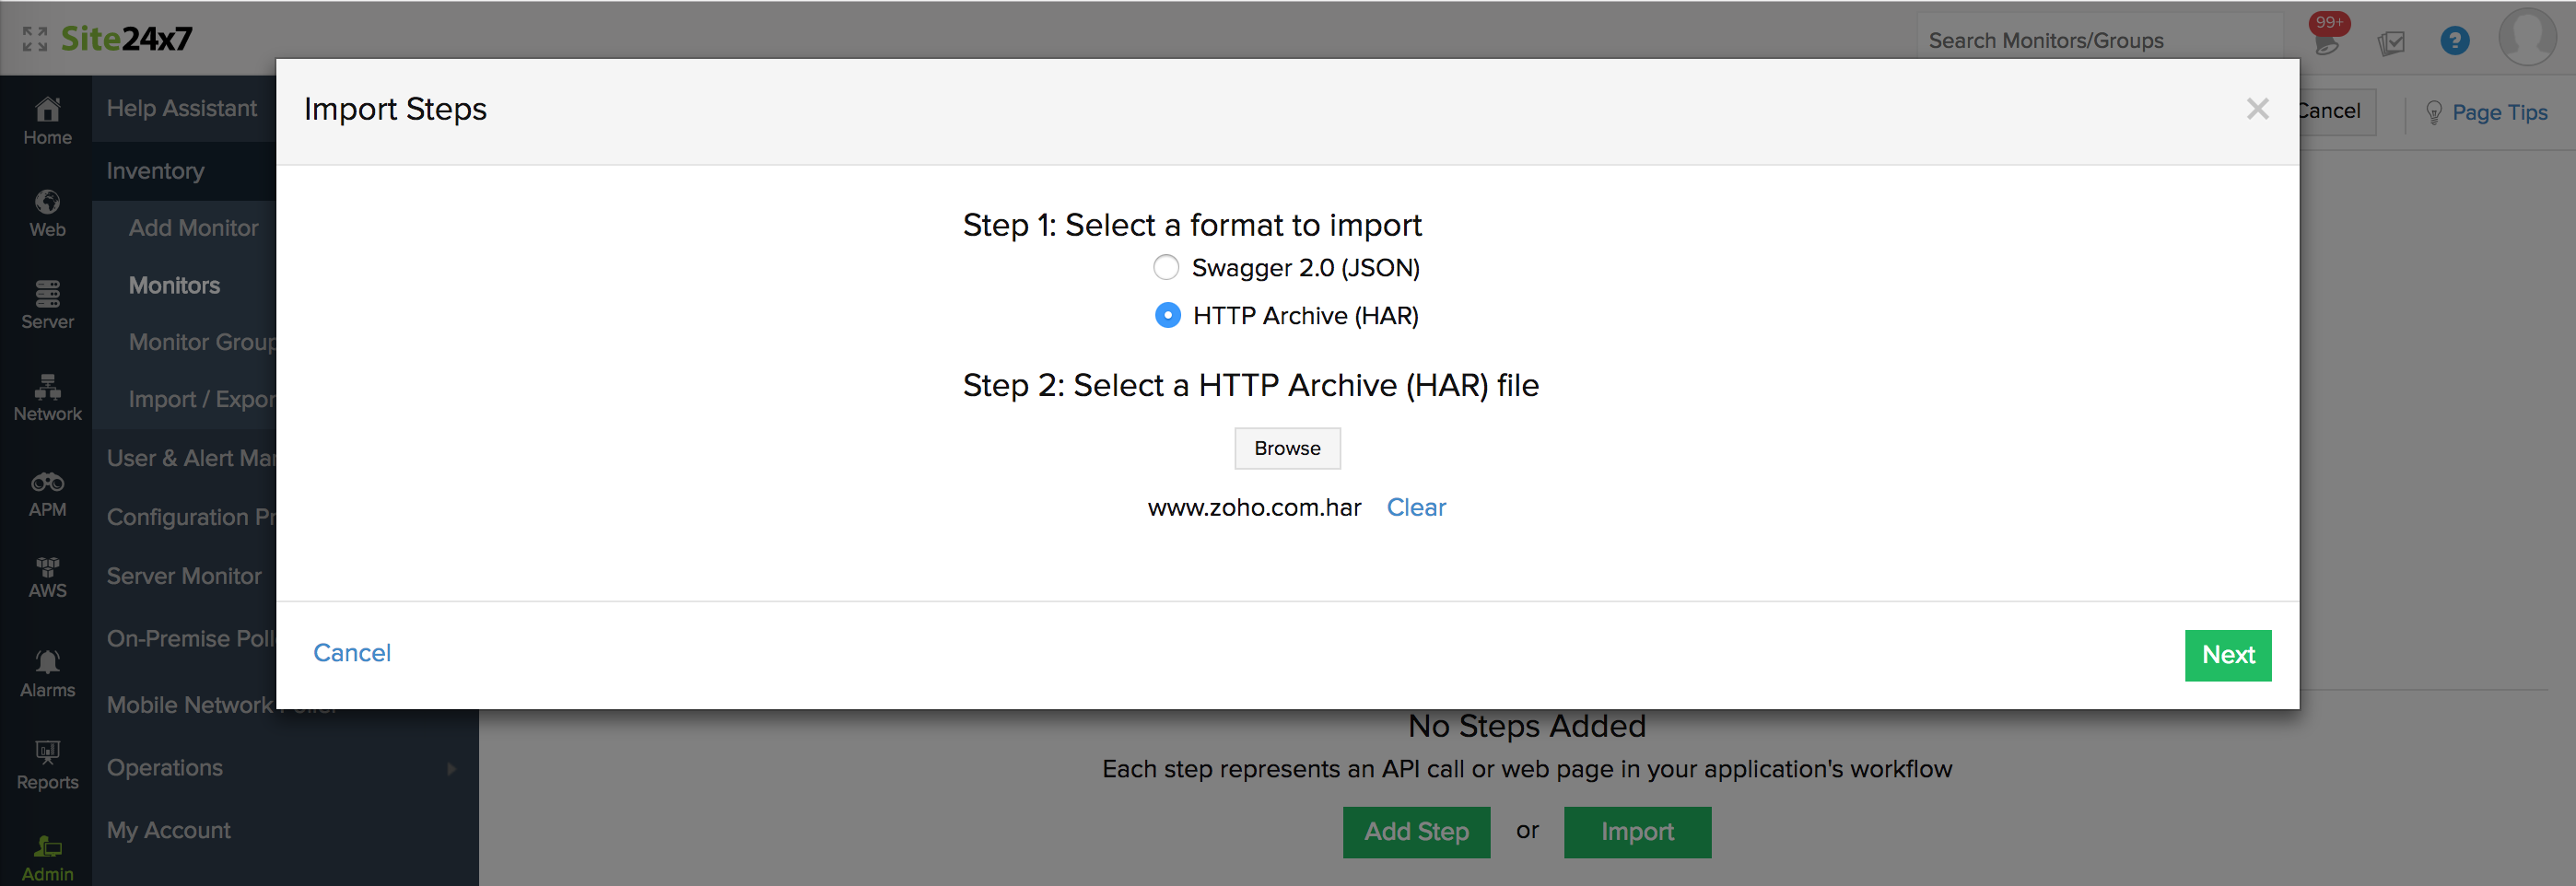This screenshot has width=2576, height=886.
Task: Open the Network icon in sidebar
Action: (47, 387)
